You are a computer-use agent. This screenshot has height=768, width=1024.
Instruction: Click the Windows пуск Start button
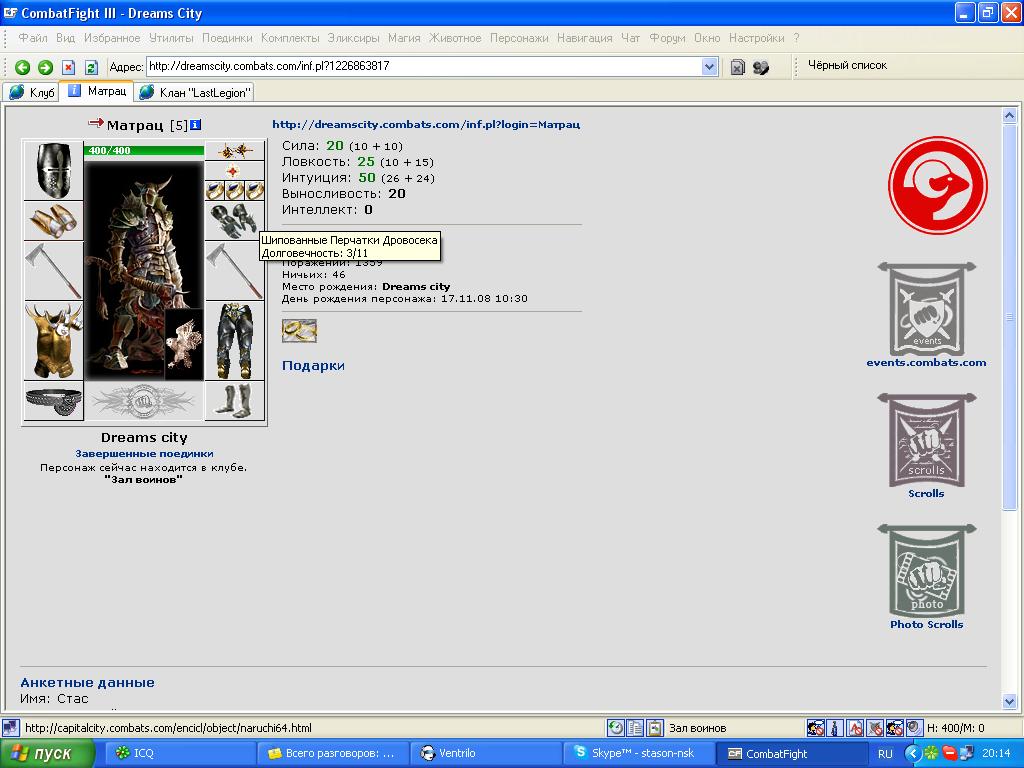point(46,753)
